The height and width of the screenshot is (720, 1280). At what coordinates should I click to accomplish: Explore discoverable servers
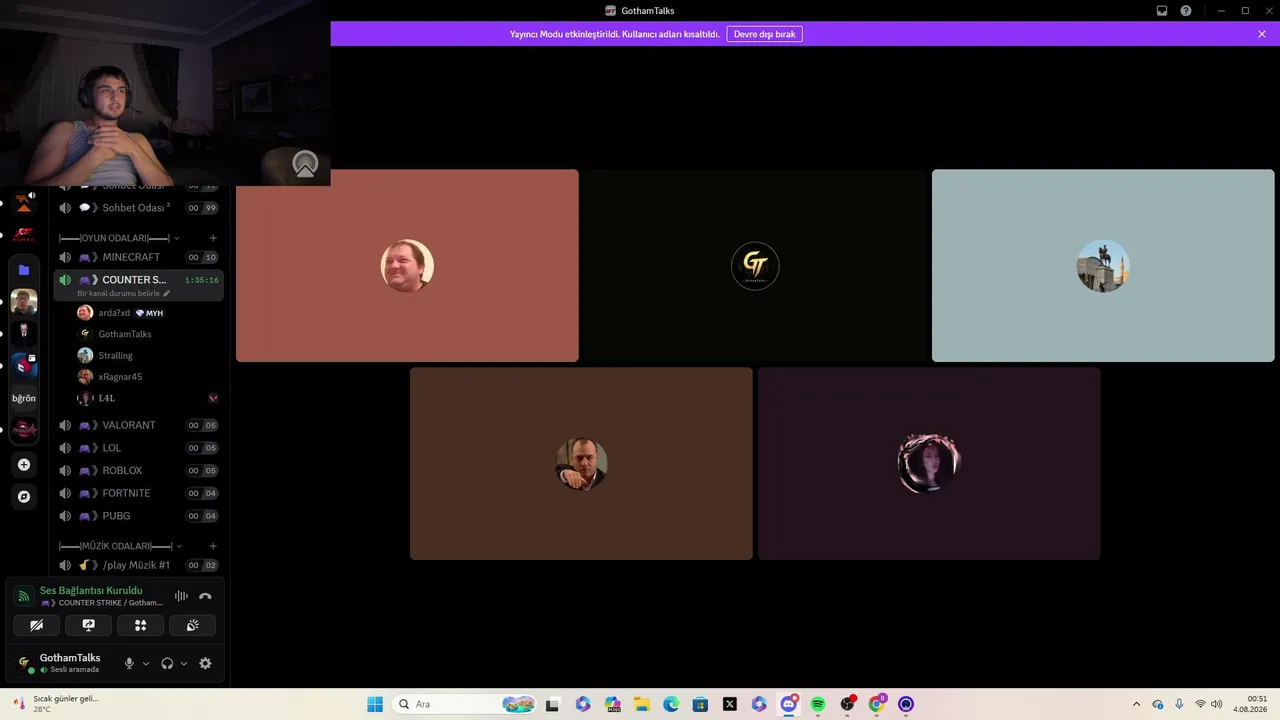point(24,496)
